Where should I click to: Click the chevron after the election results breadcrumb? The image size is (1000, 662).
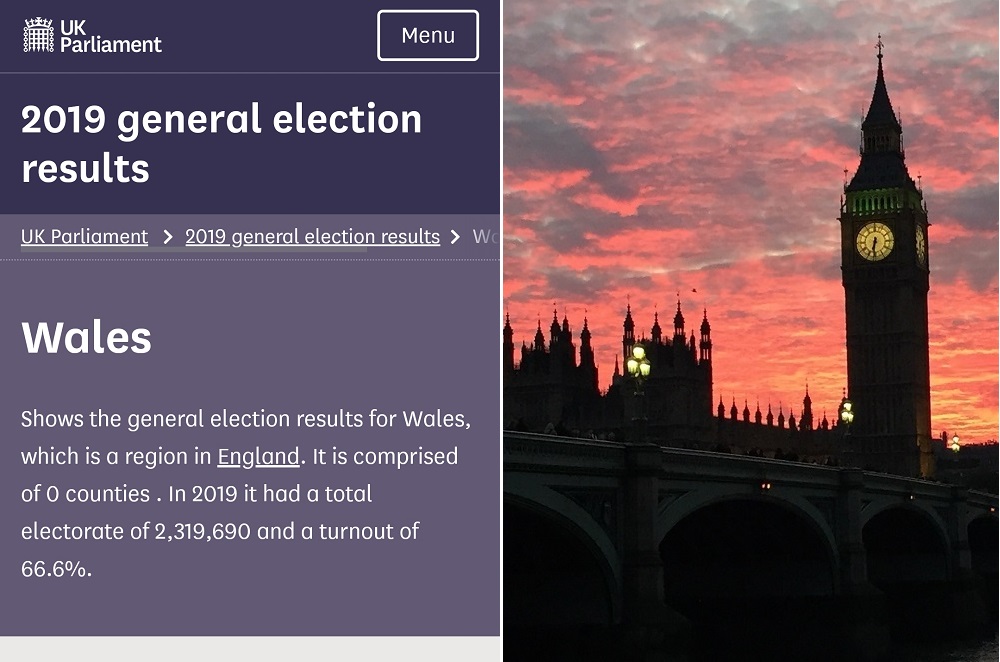point(455,237)
